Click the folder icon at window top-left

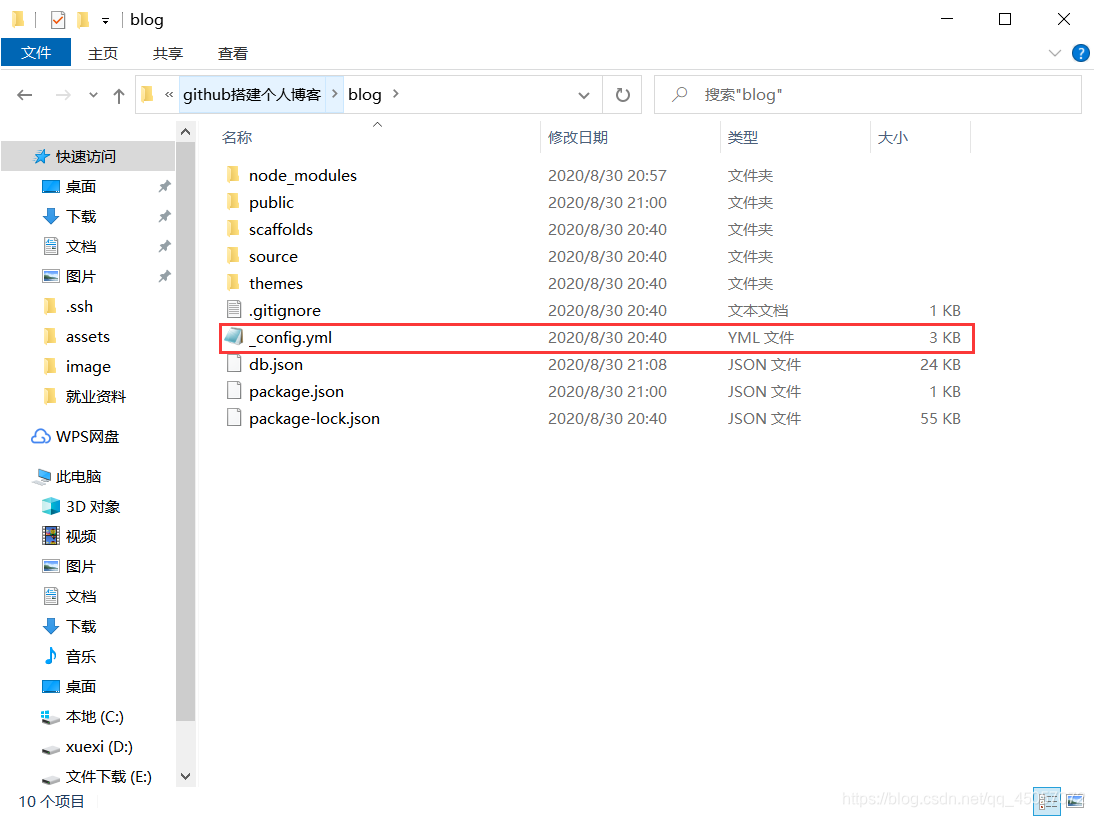(17, 18)
